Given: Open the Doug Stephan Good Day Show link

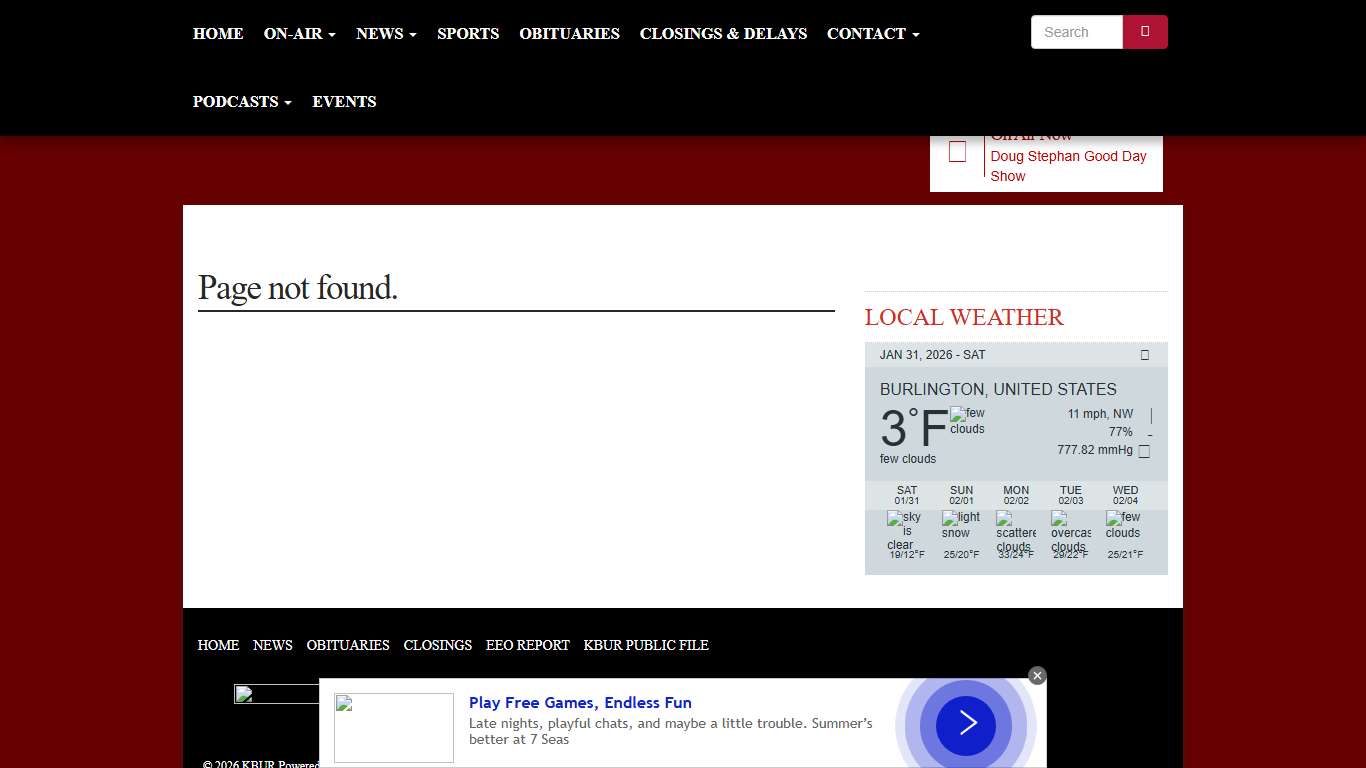Looking at the screenshot, I should [1068, 166].
